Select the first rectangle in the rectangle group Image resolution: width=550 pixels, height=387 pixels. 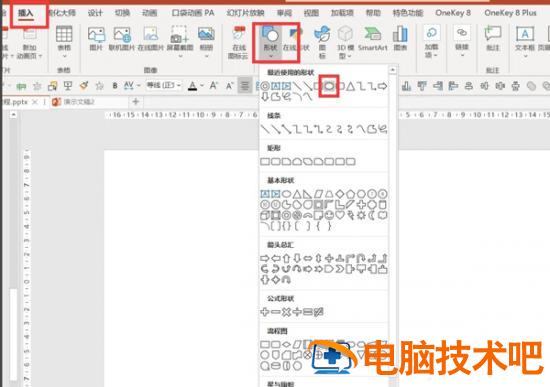(x=265, y=161)
